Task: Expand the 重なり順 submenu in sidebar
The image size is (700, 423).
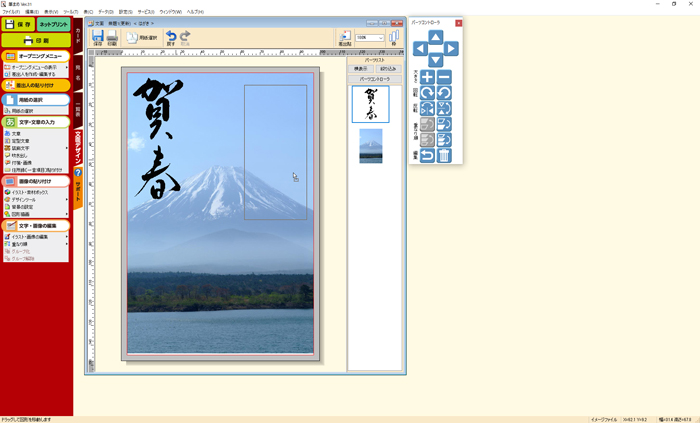Action: click(x=67, y=243)
